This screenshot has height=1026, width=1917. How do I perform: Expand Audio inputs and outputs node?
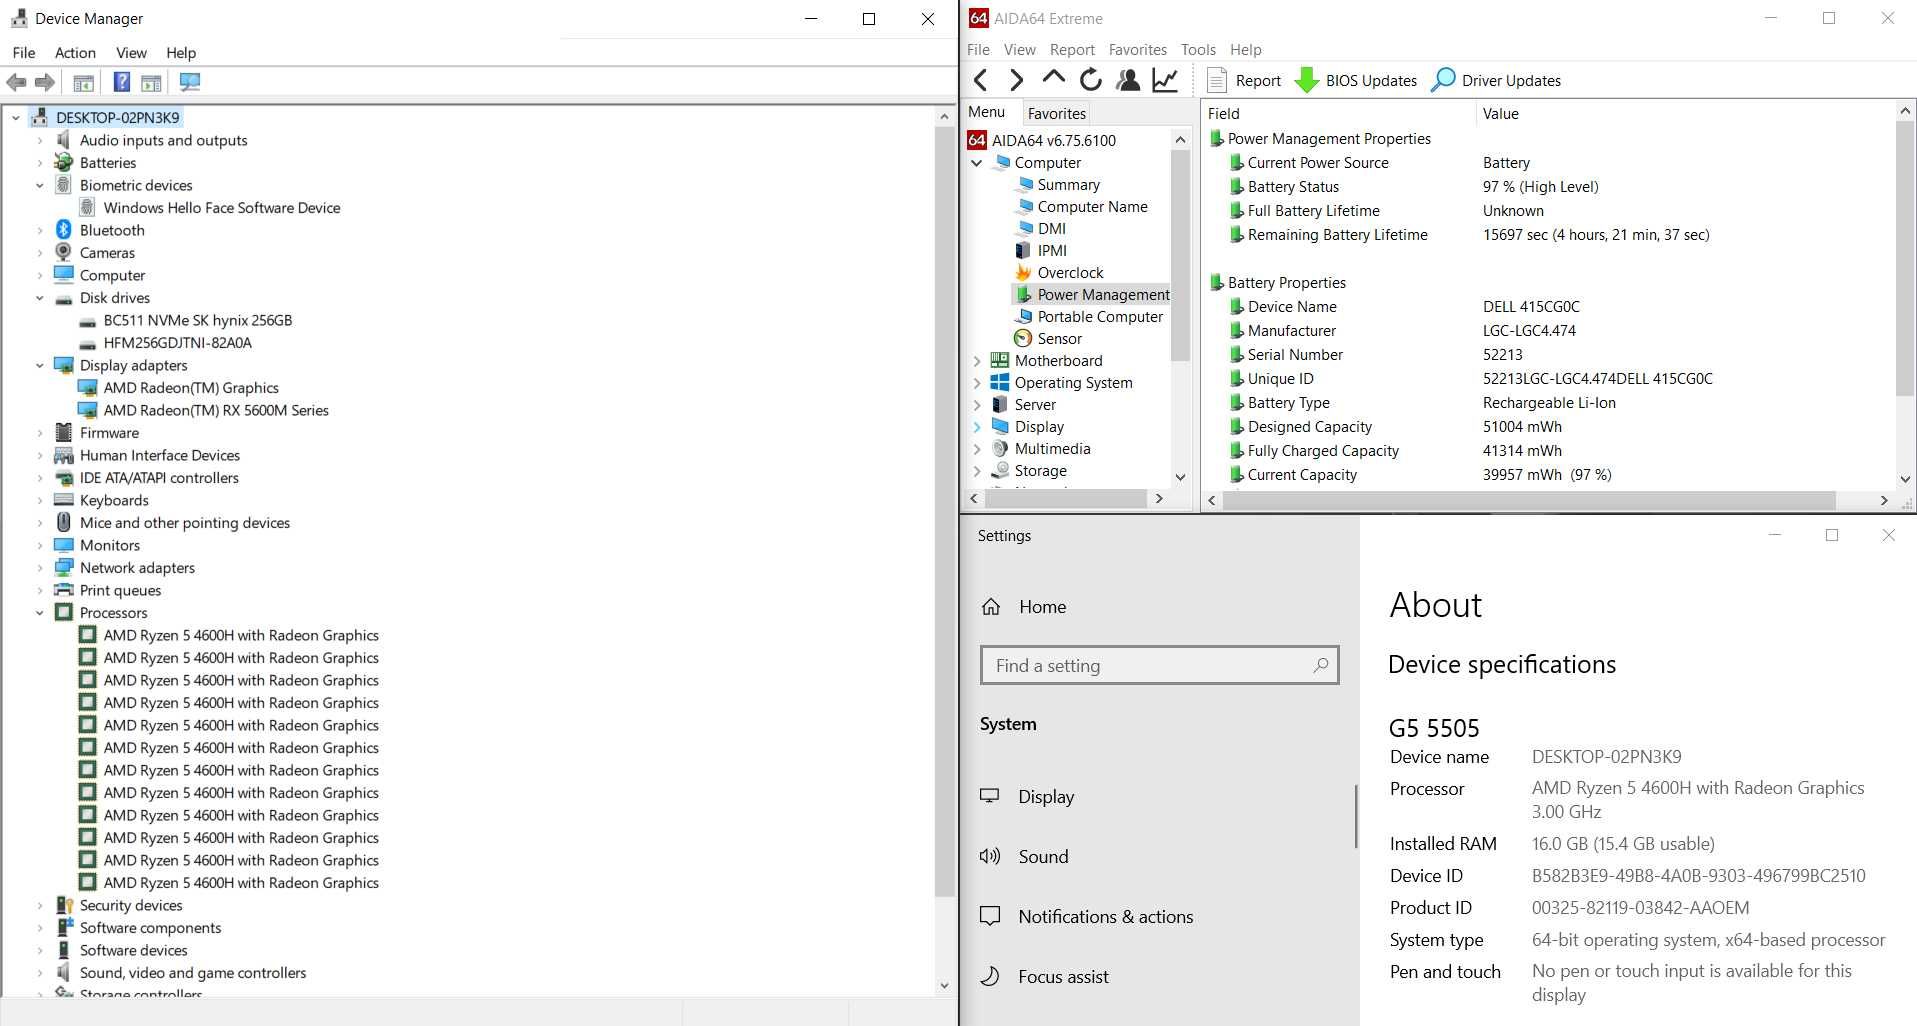click(40, 141)
